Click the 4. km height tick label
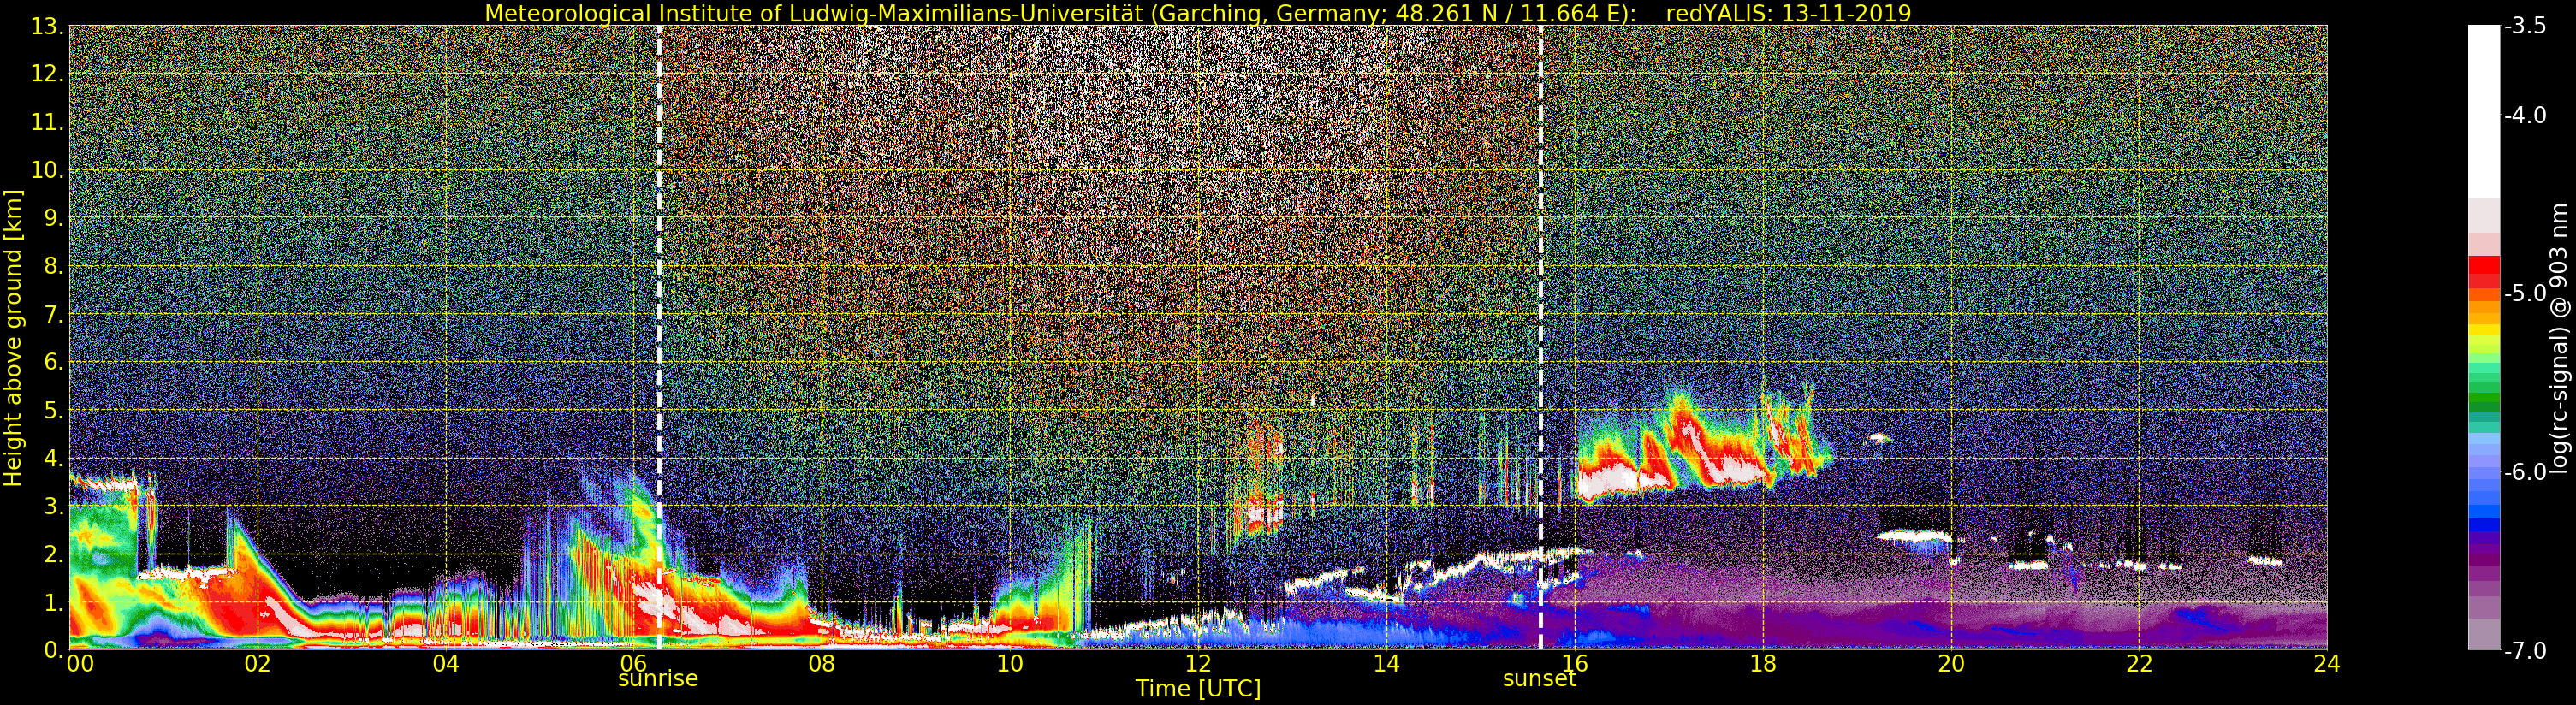The height and width of the screenshot is (705, 2576). point(53,458)
